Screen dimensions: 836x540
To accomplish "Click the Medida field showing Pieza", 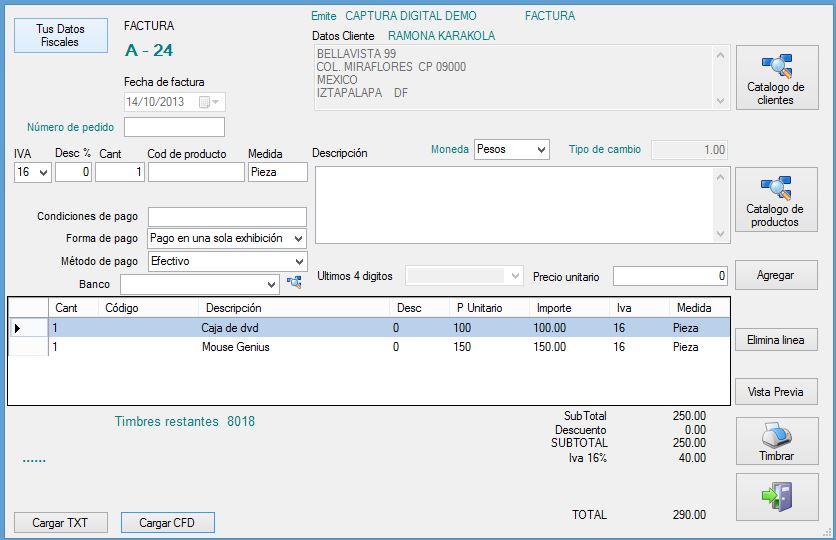I will [278, 172].
